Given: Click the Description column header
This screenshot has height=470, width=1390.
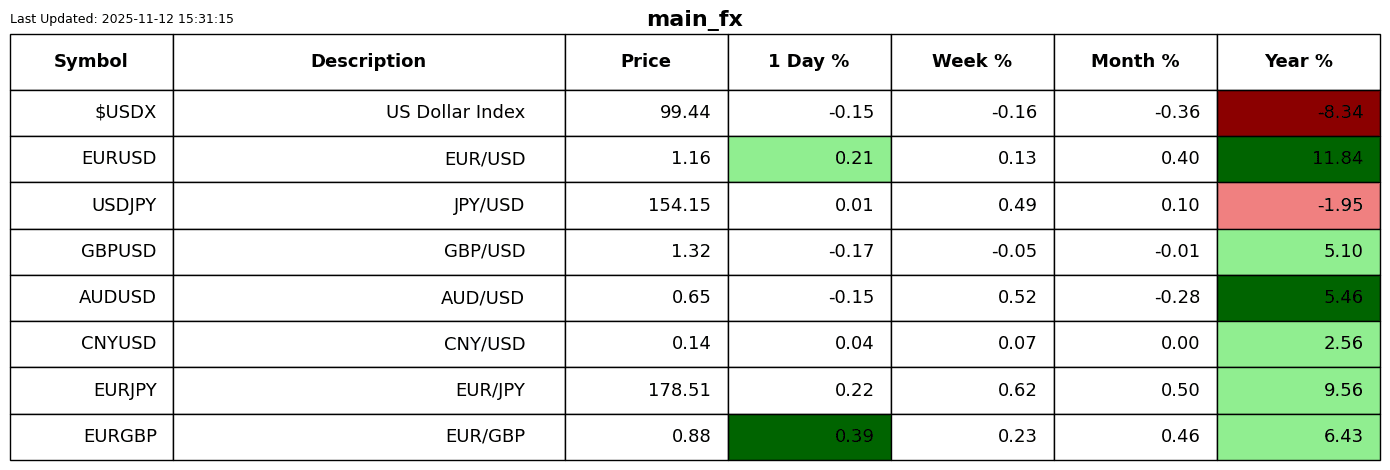Looking at the screenshot, I should [x=368, y=62].
